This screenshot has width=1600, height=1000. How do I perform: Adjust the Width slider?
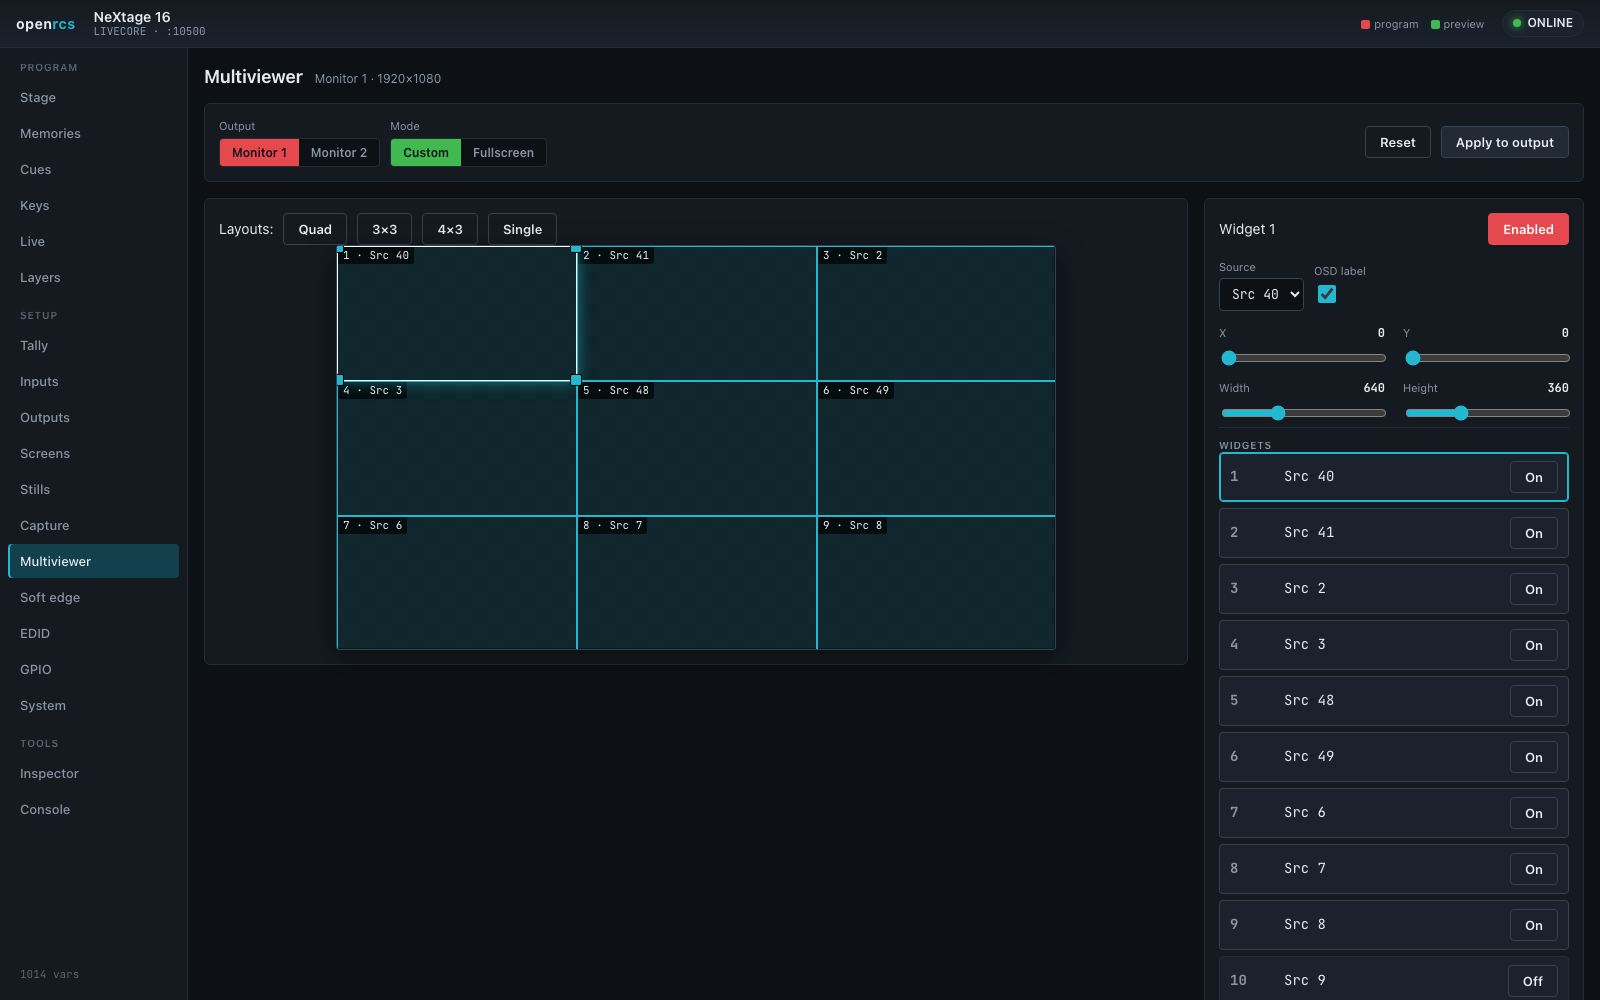[x=1303, y=413]
